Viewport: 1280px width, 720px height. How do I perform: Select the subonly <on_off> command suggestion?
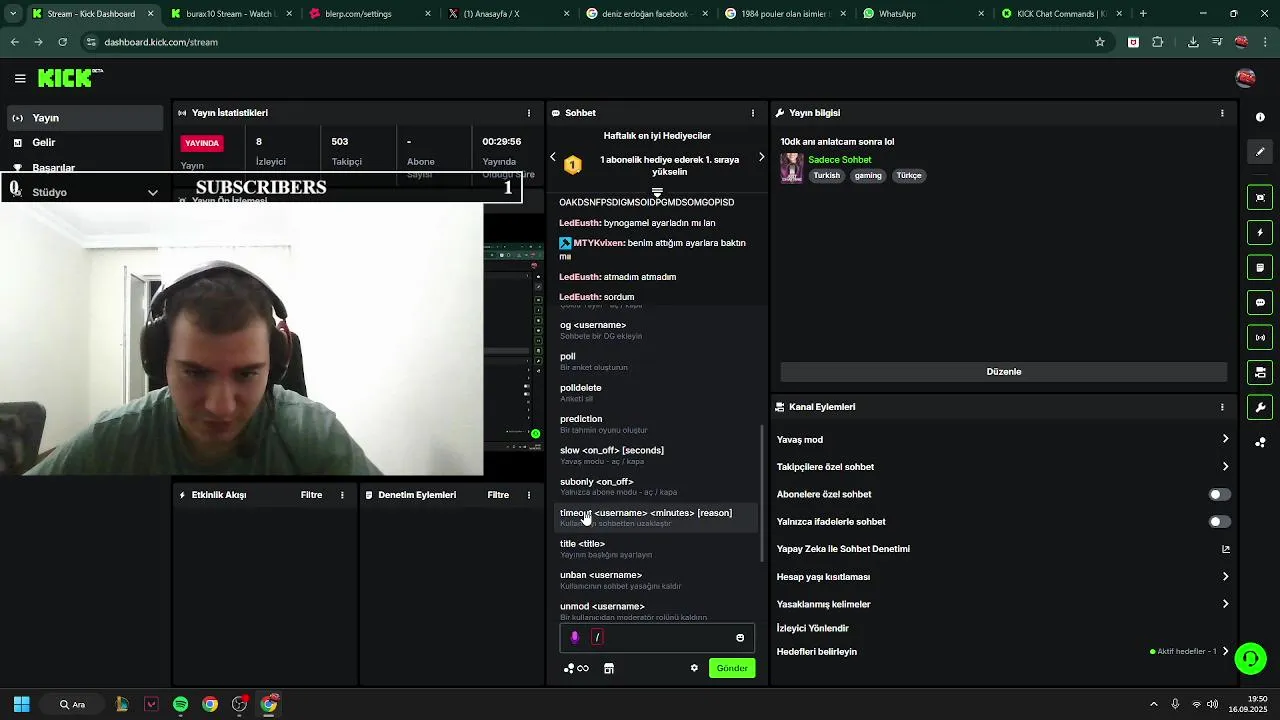pos(656,486)
